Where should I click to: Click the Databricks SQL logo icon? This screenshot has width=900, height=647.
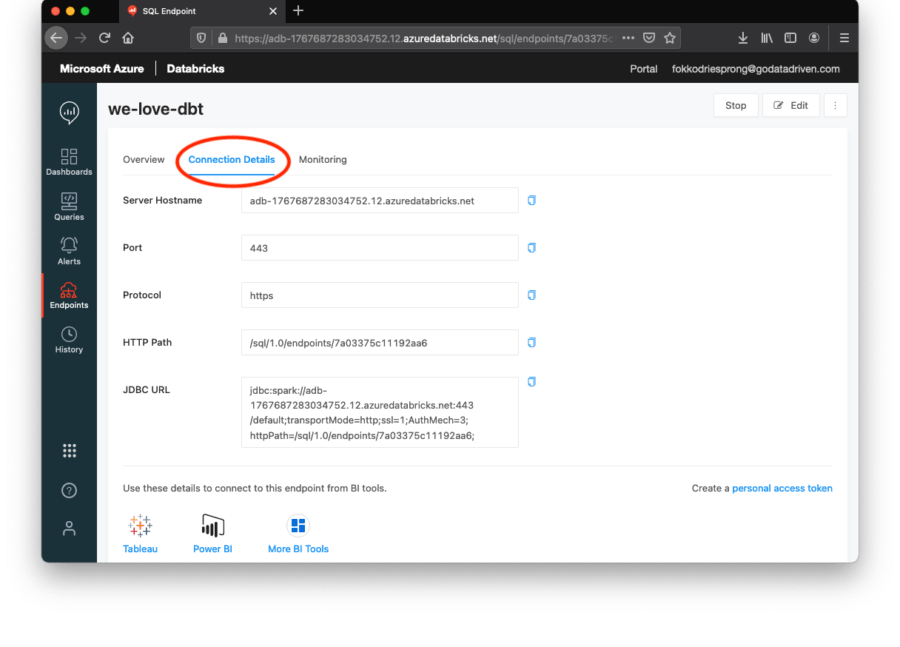tap(69, 113)
